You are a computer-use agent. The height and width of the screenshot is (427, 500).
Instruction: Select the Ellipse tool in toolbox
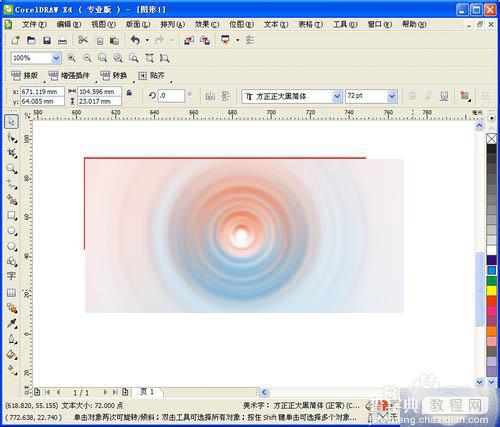pyautogui.click(x=12, y=231)
